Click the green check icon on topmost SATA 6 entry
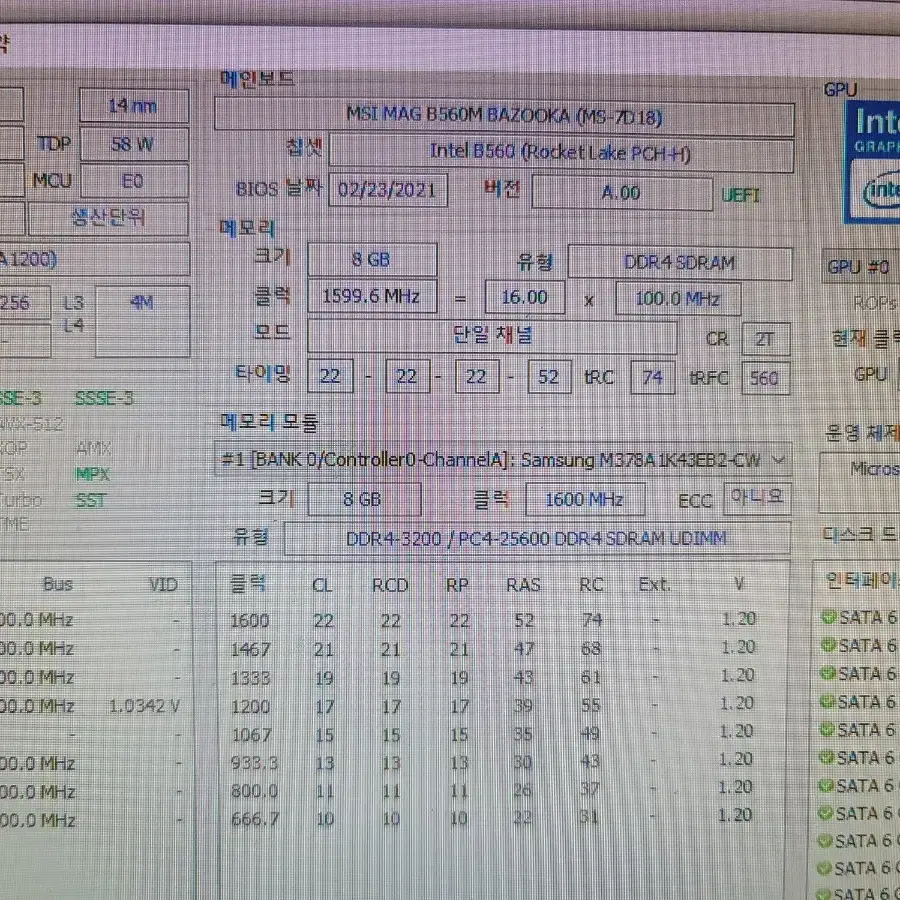900x900 pixels. pyautogui.click(x=828, y=617)
